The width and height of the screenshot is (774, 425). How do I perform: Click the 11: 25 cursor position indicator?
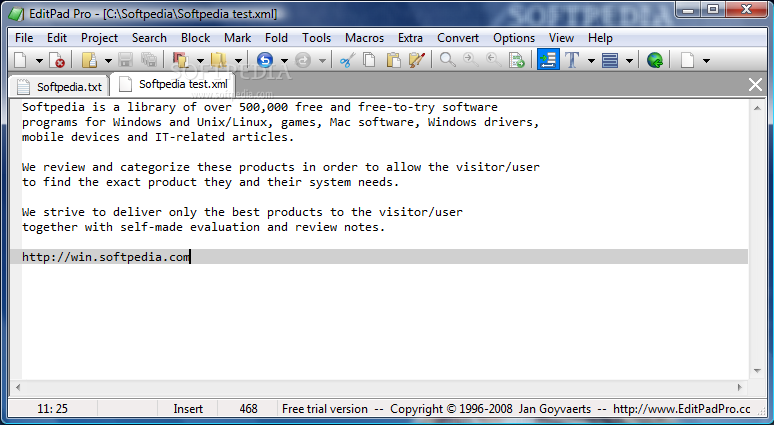[52, 409]
